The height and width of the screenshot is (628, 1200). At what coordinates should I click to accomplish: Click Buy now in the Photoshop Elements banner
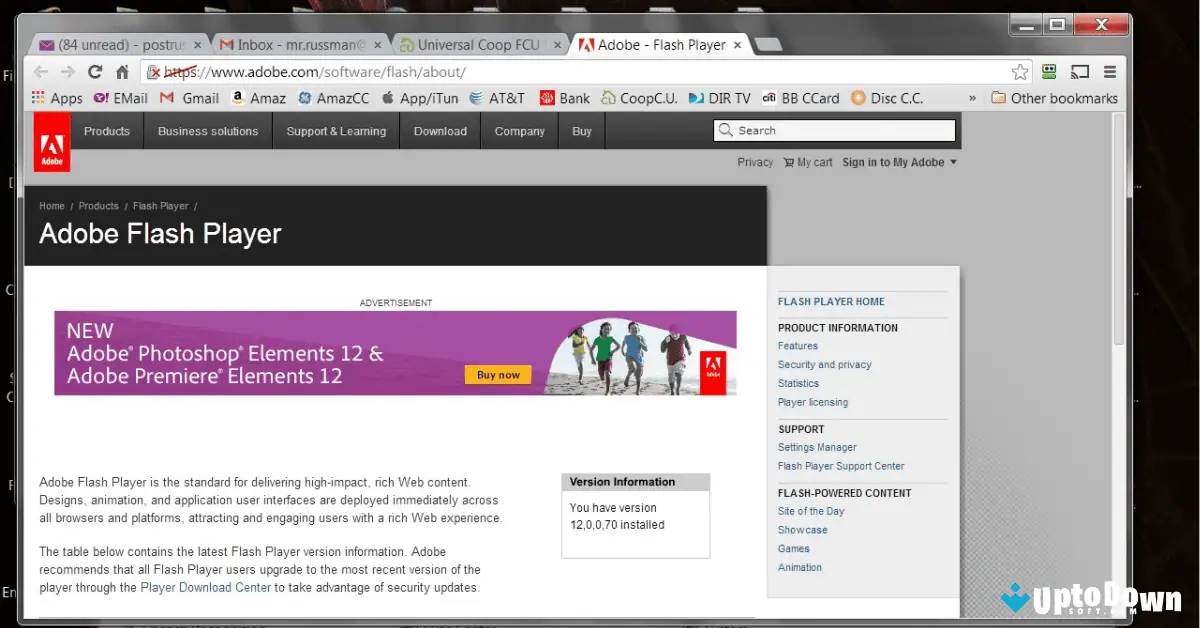pyautogui.click(x=497, y=374)
